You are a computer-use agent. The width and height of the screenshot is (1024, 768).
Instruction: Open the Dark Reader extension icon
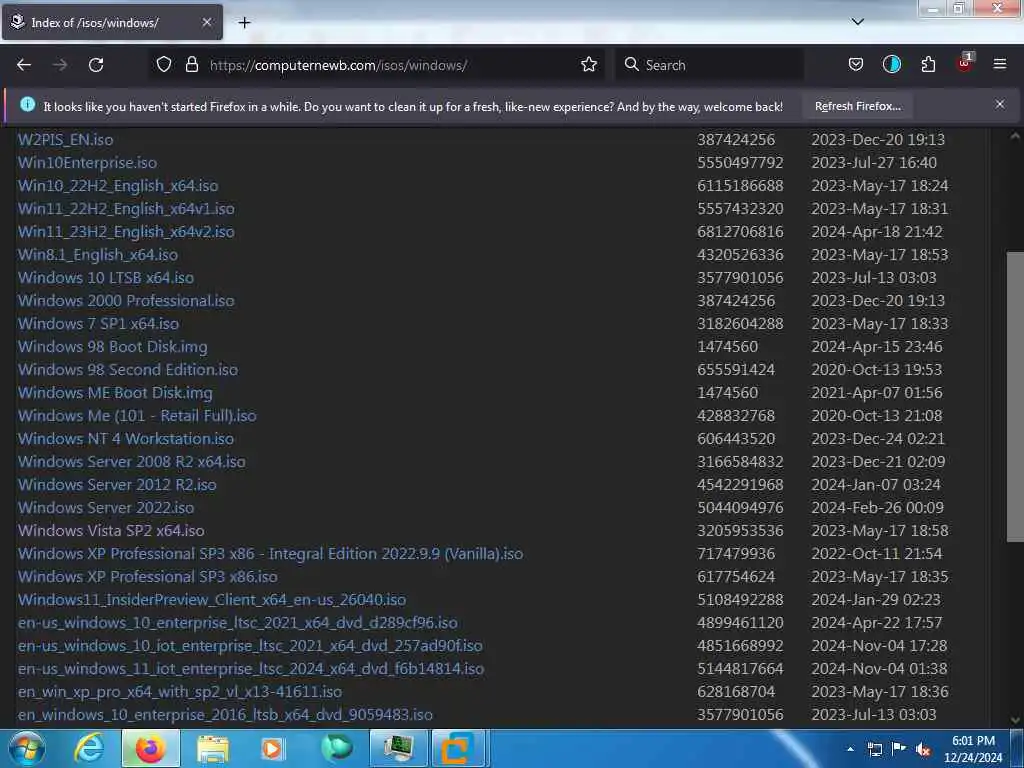pos(891,64)
